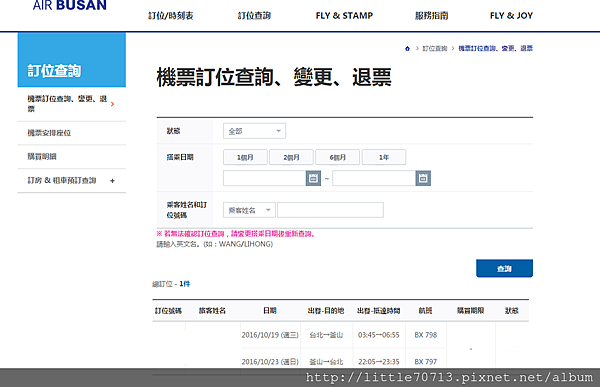600x387 pixels.
Task: Choose the 1年 date range button
Action: (384, 157)
